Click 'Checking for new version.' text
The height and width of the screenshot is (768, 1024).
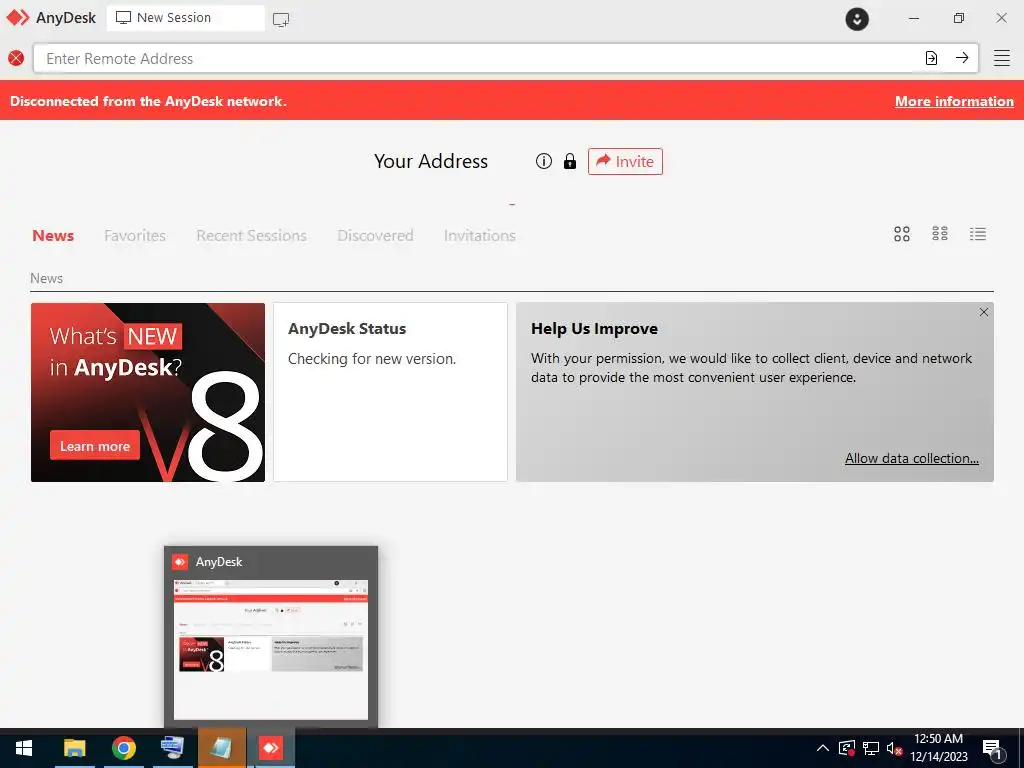point(372,359)
